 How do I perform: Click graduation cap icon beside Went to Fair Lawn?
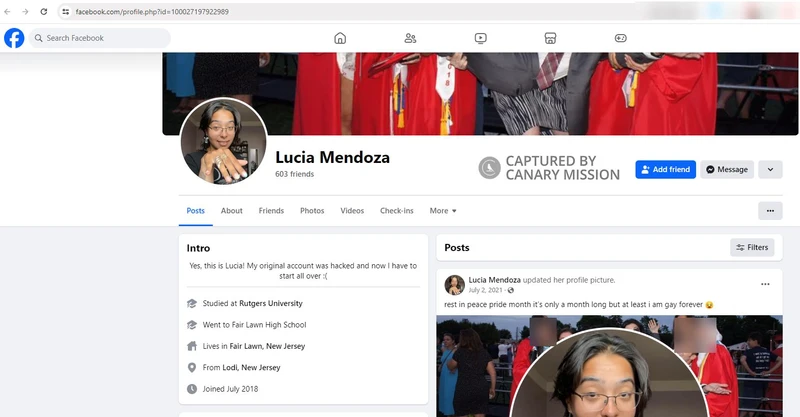(192, 325)
